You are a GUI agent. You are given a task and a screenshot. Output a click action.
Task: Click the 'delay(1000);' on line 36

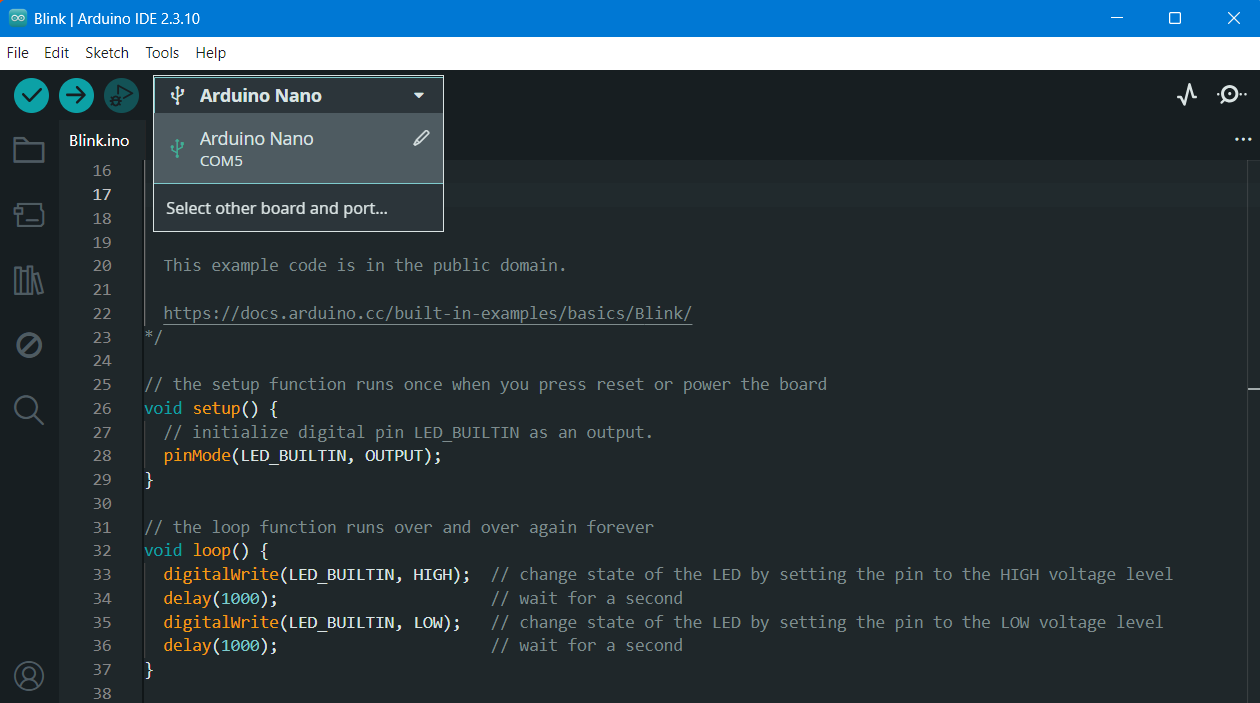[x=220, y=646]
